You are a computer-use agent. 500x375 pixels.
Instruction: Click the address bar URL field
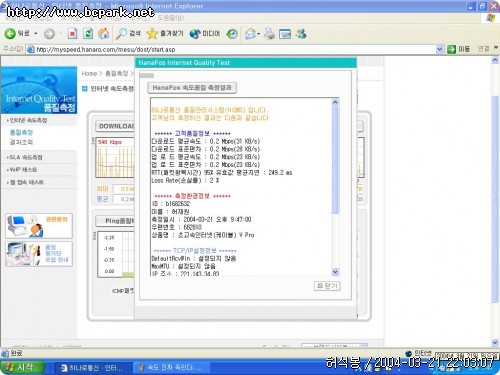(x=231, y=49)
